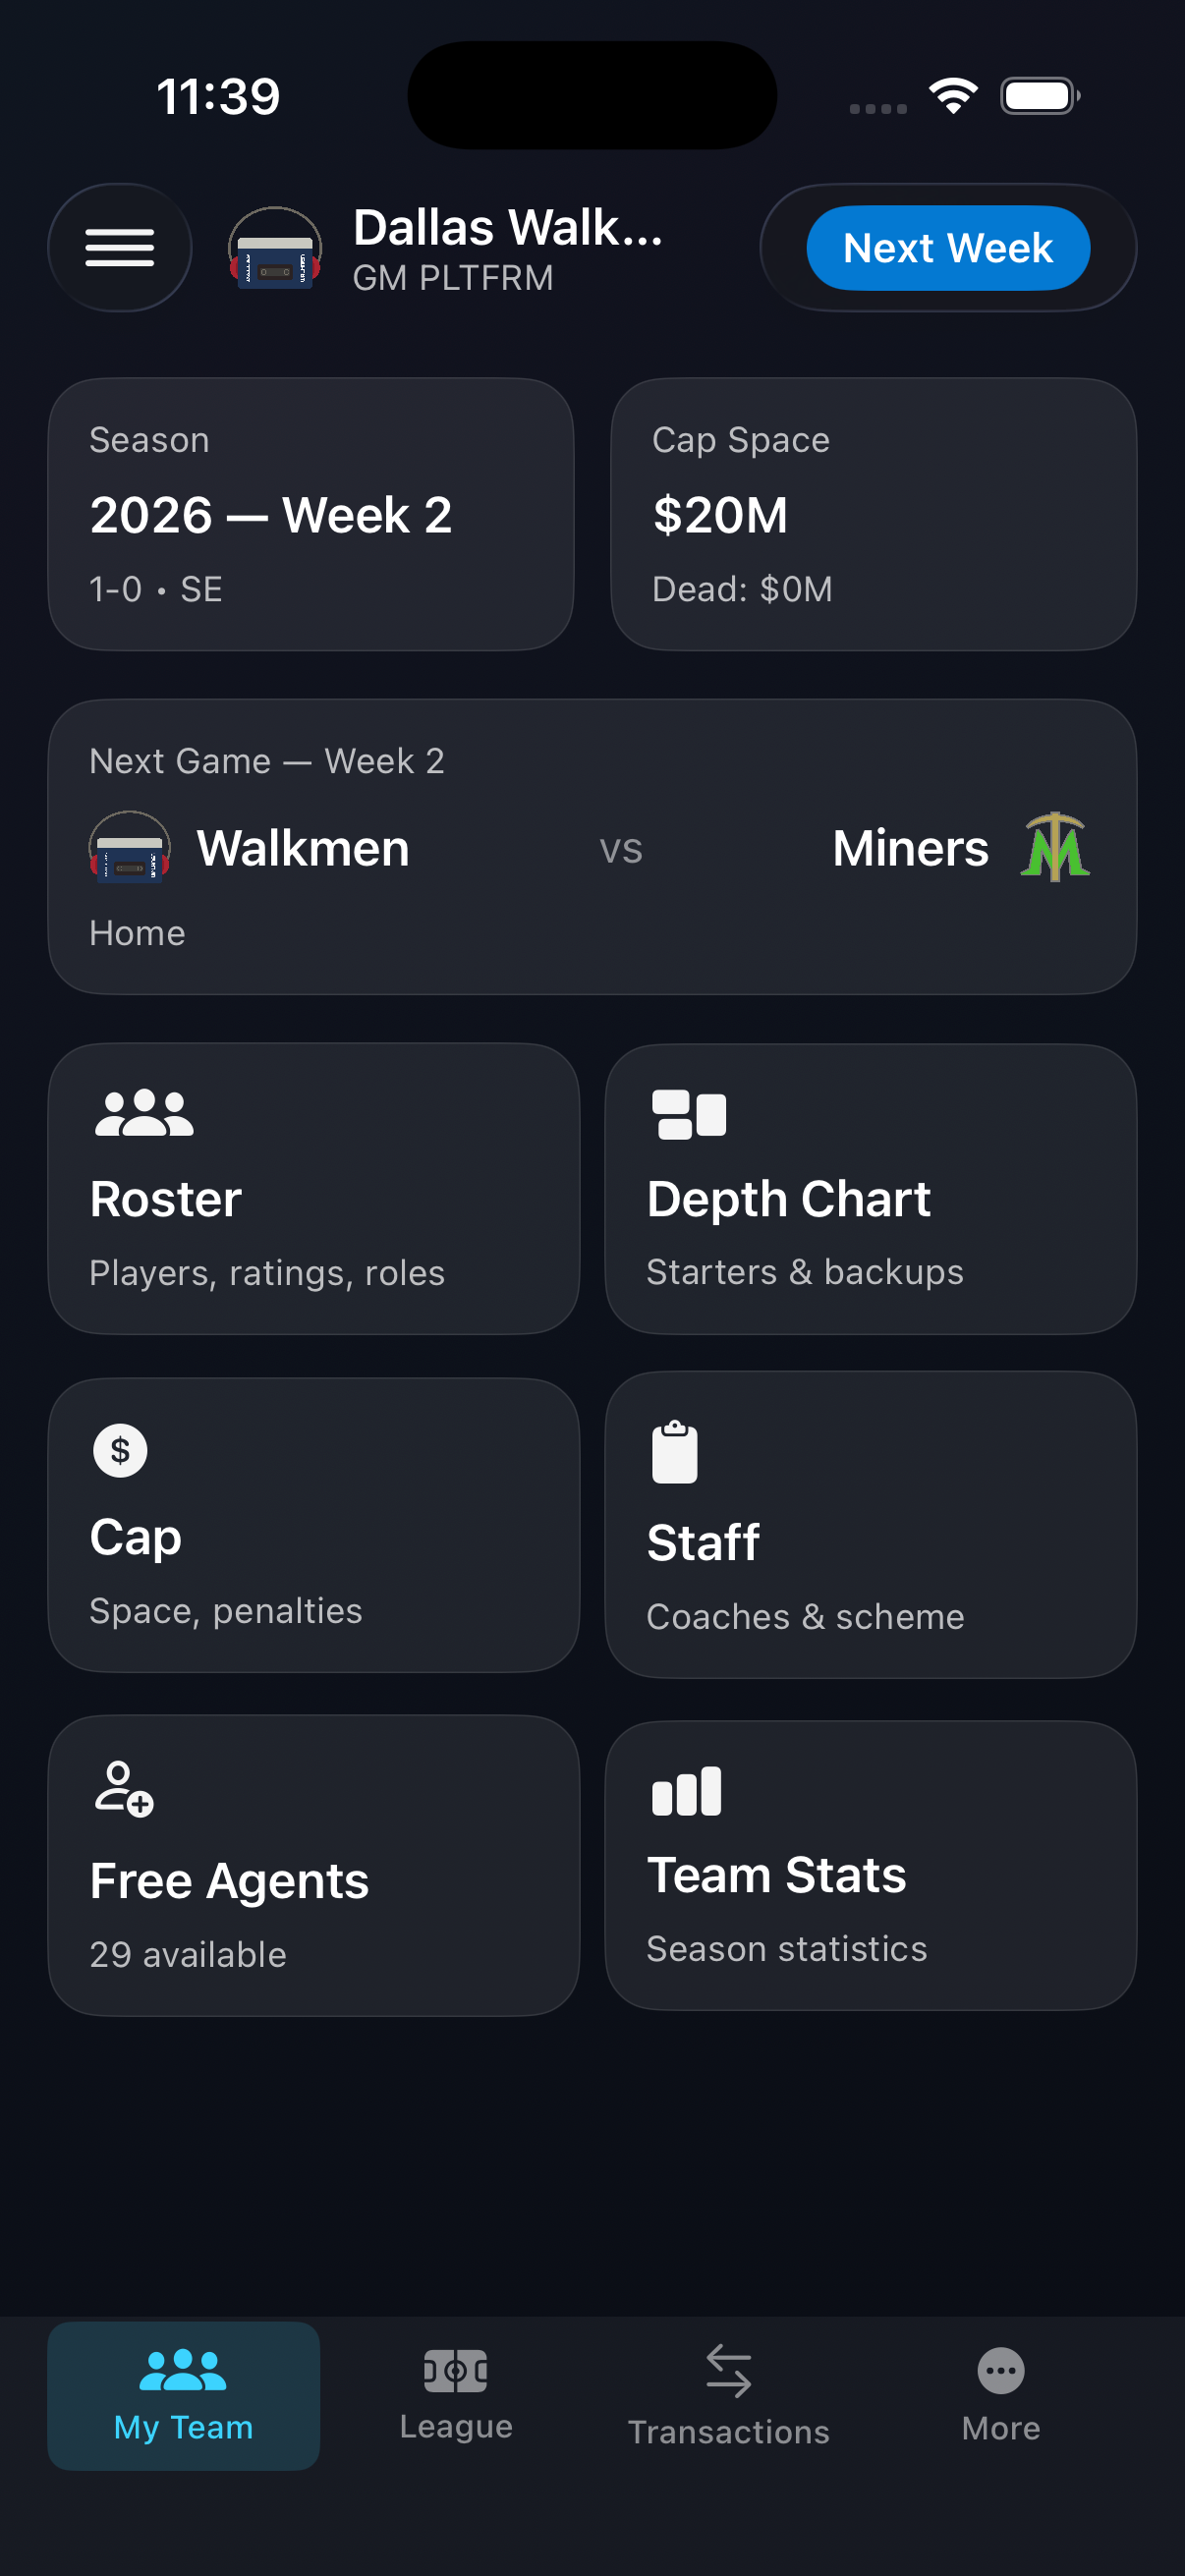Open Team Stats bar-chart icon
Screen dimensions: 1185x2576
685,1791
